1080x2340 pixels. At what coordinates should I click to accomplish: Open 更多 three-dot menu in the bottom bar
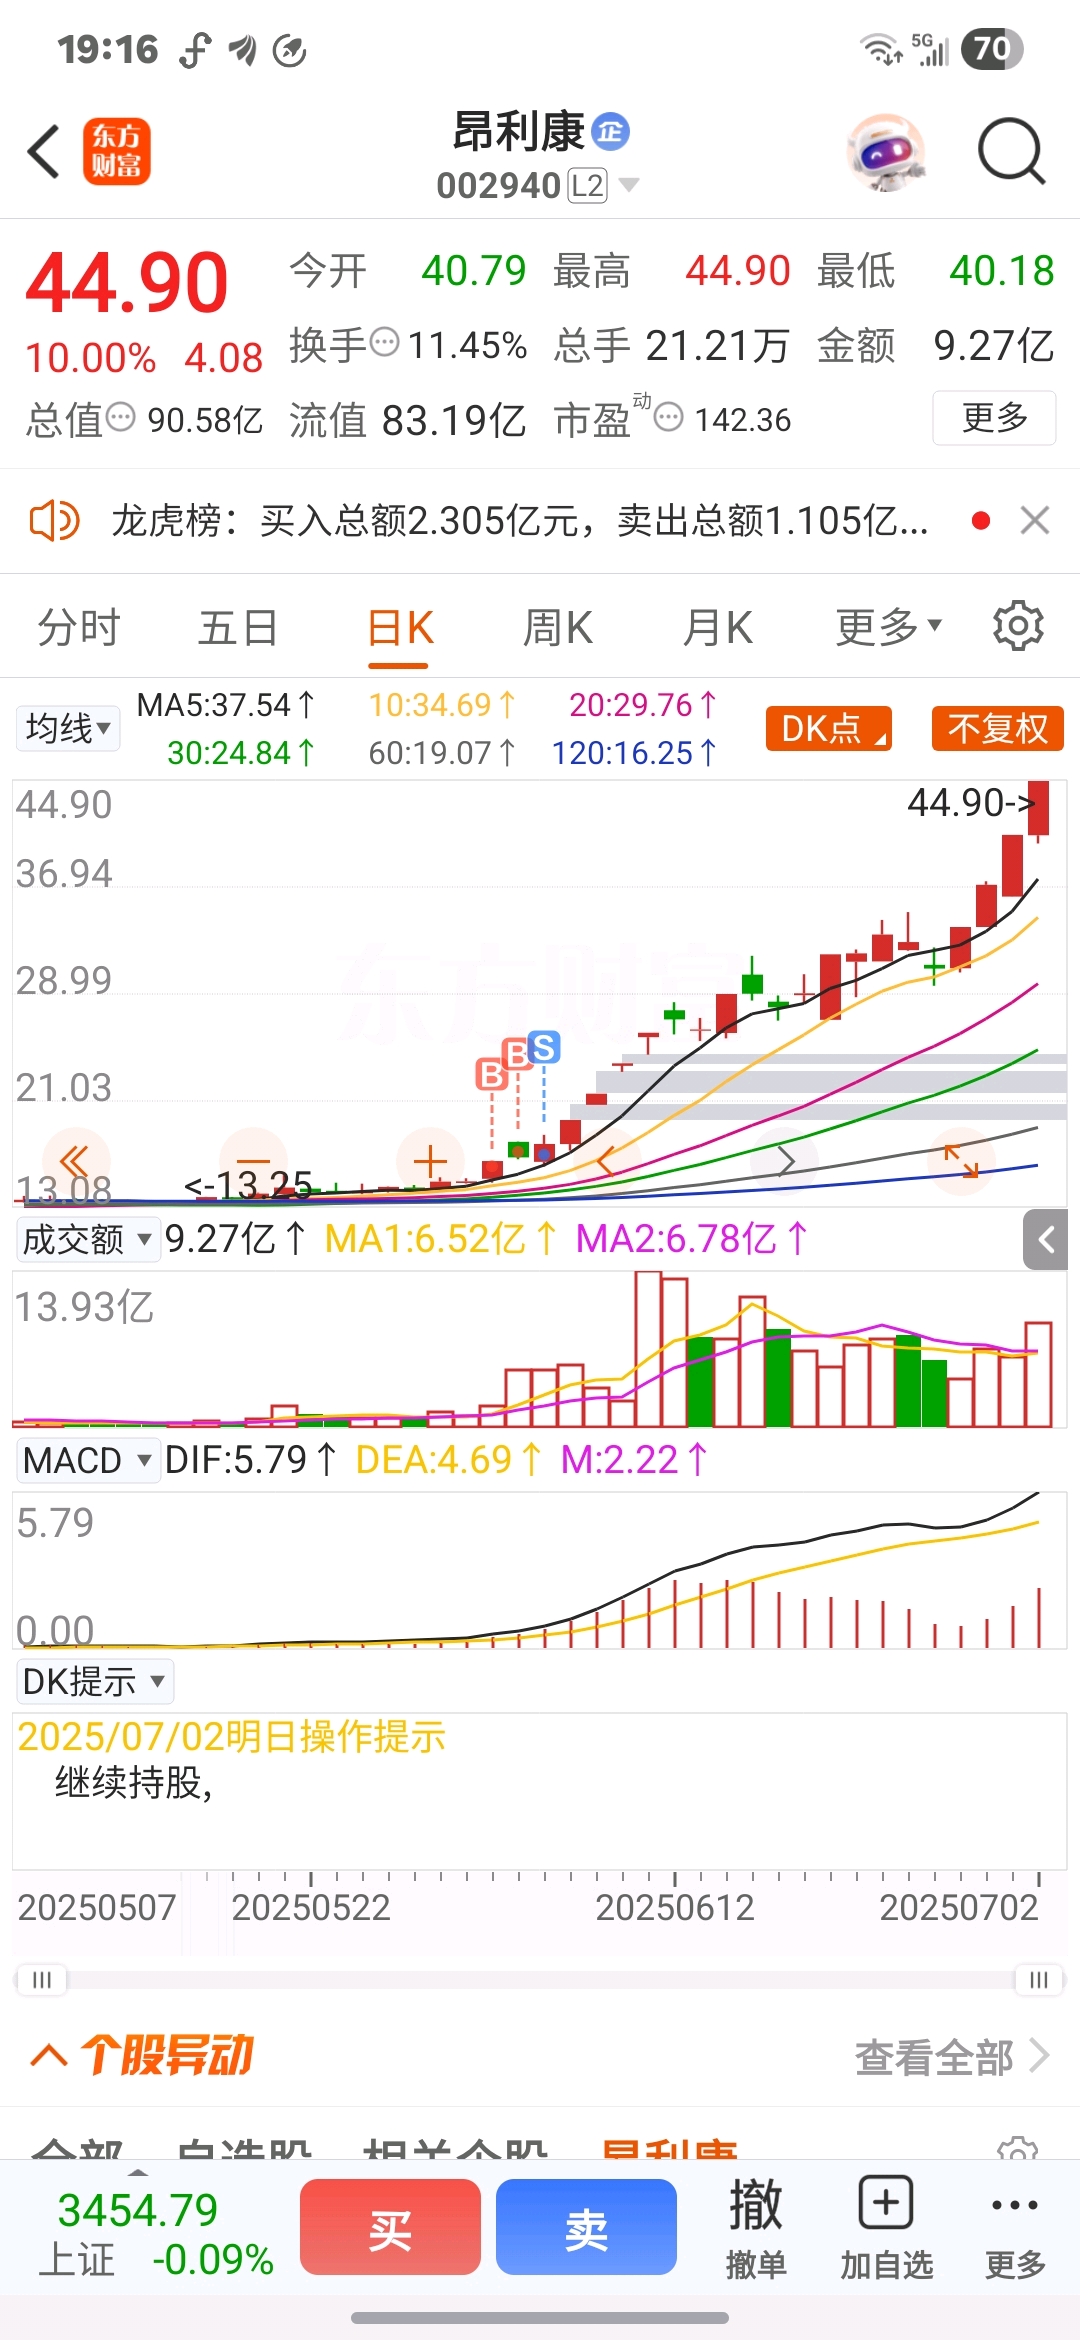tap(1015, 2228)
